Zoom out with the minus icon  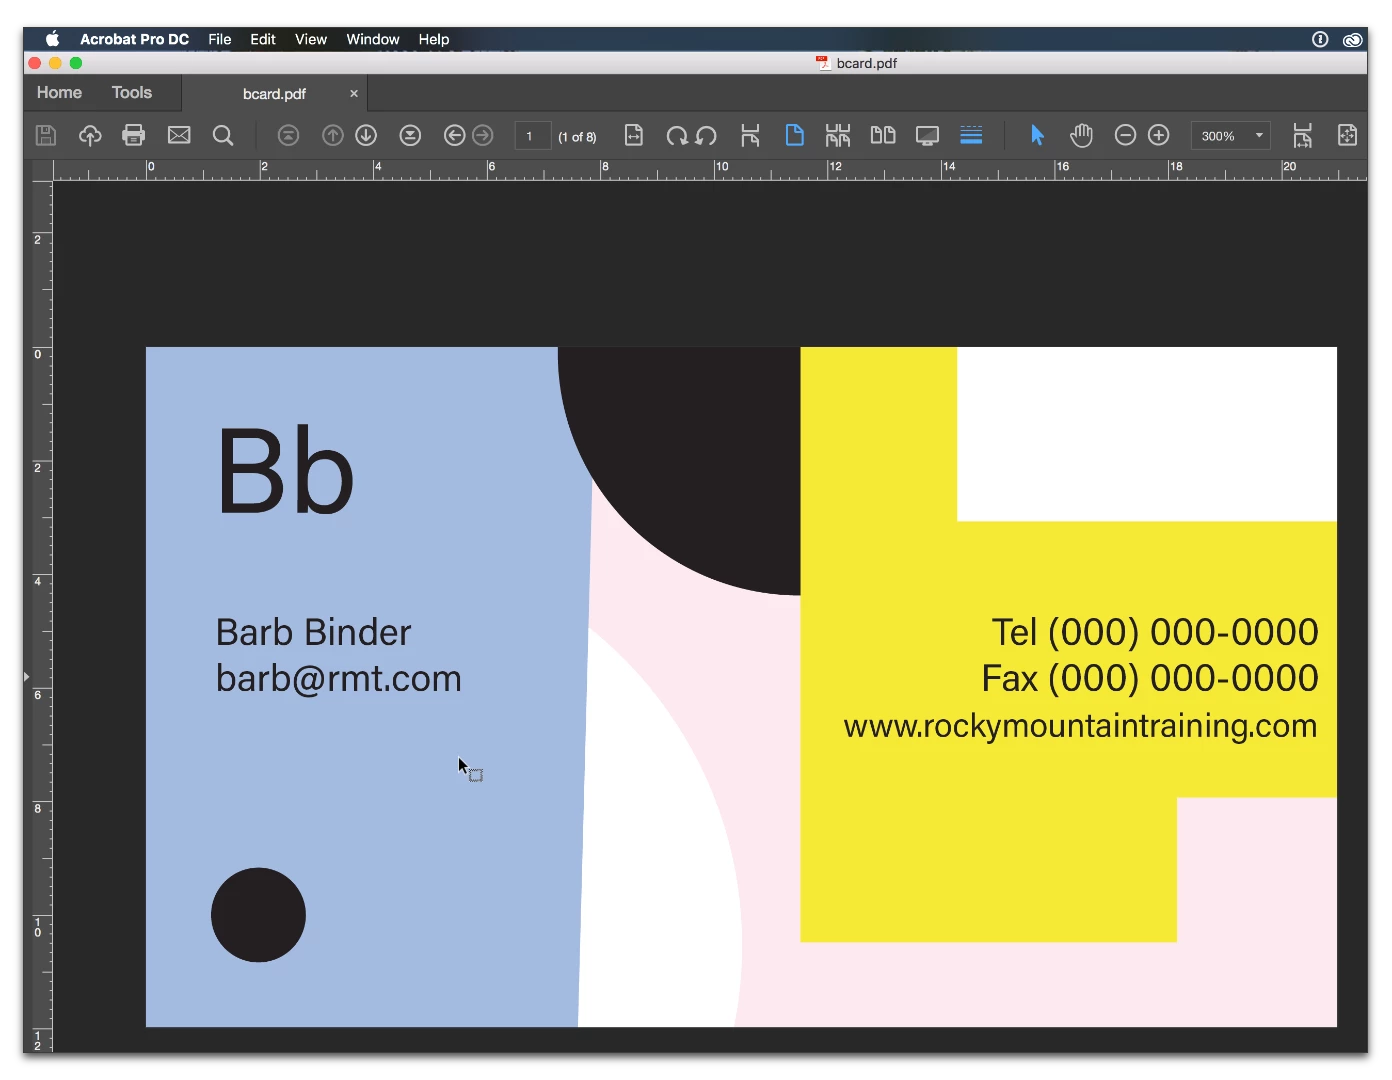tap(1125, 135)
